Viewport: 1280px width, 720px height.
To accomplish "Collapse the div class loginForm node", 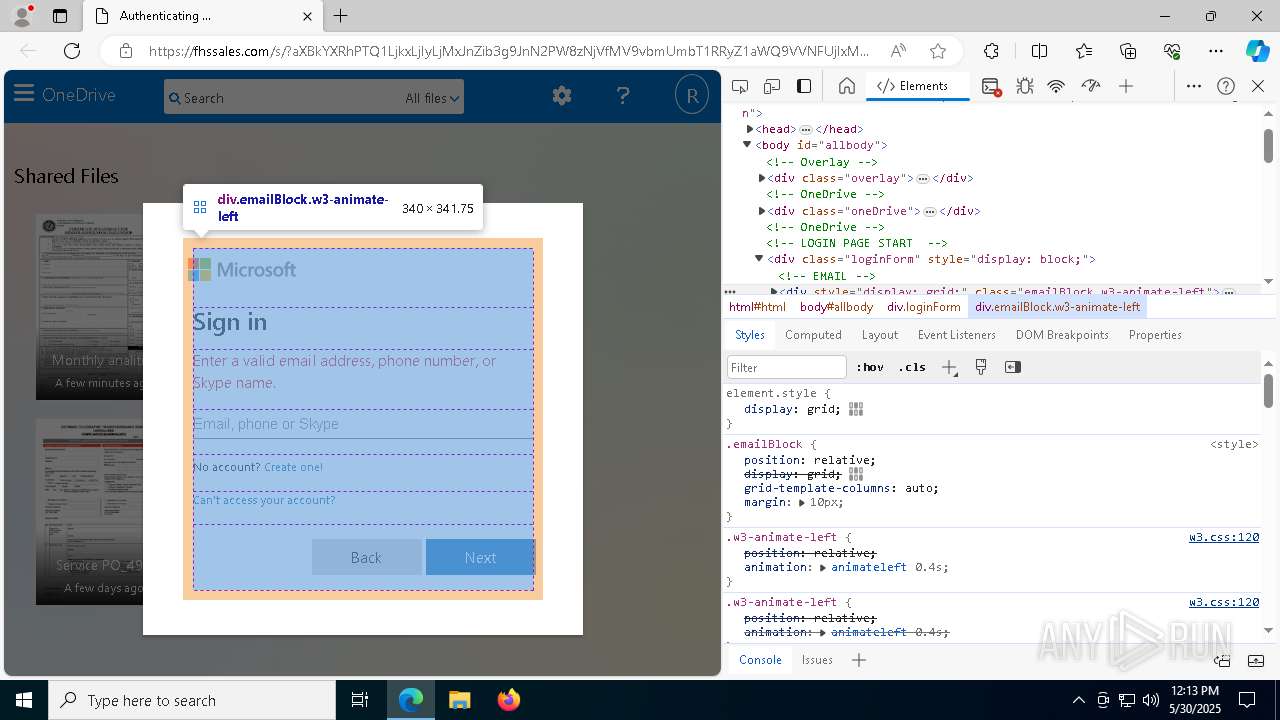I will click(x=759, y=259).
